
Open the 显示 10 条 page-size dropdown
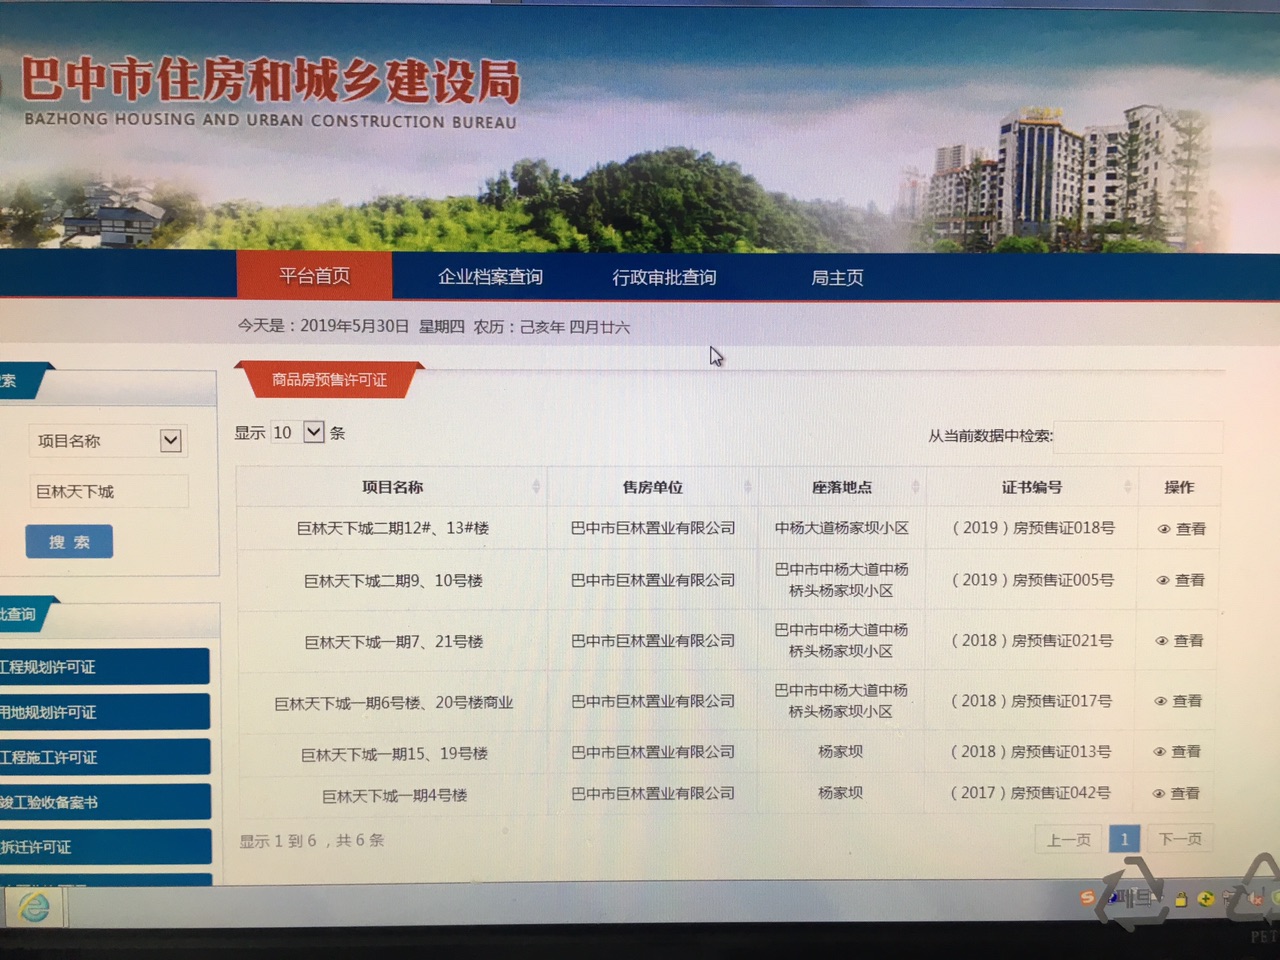click(298, 432)
